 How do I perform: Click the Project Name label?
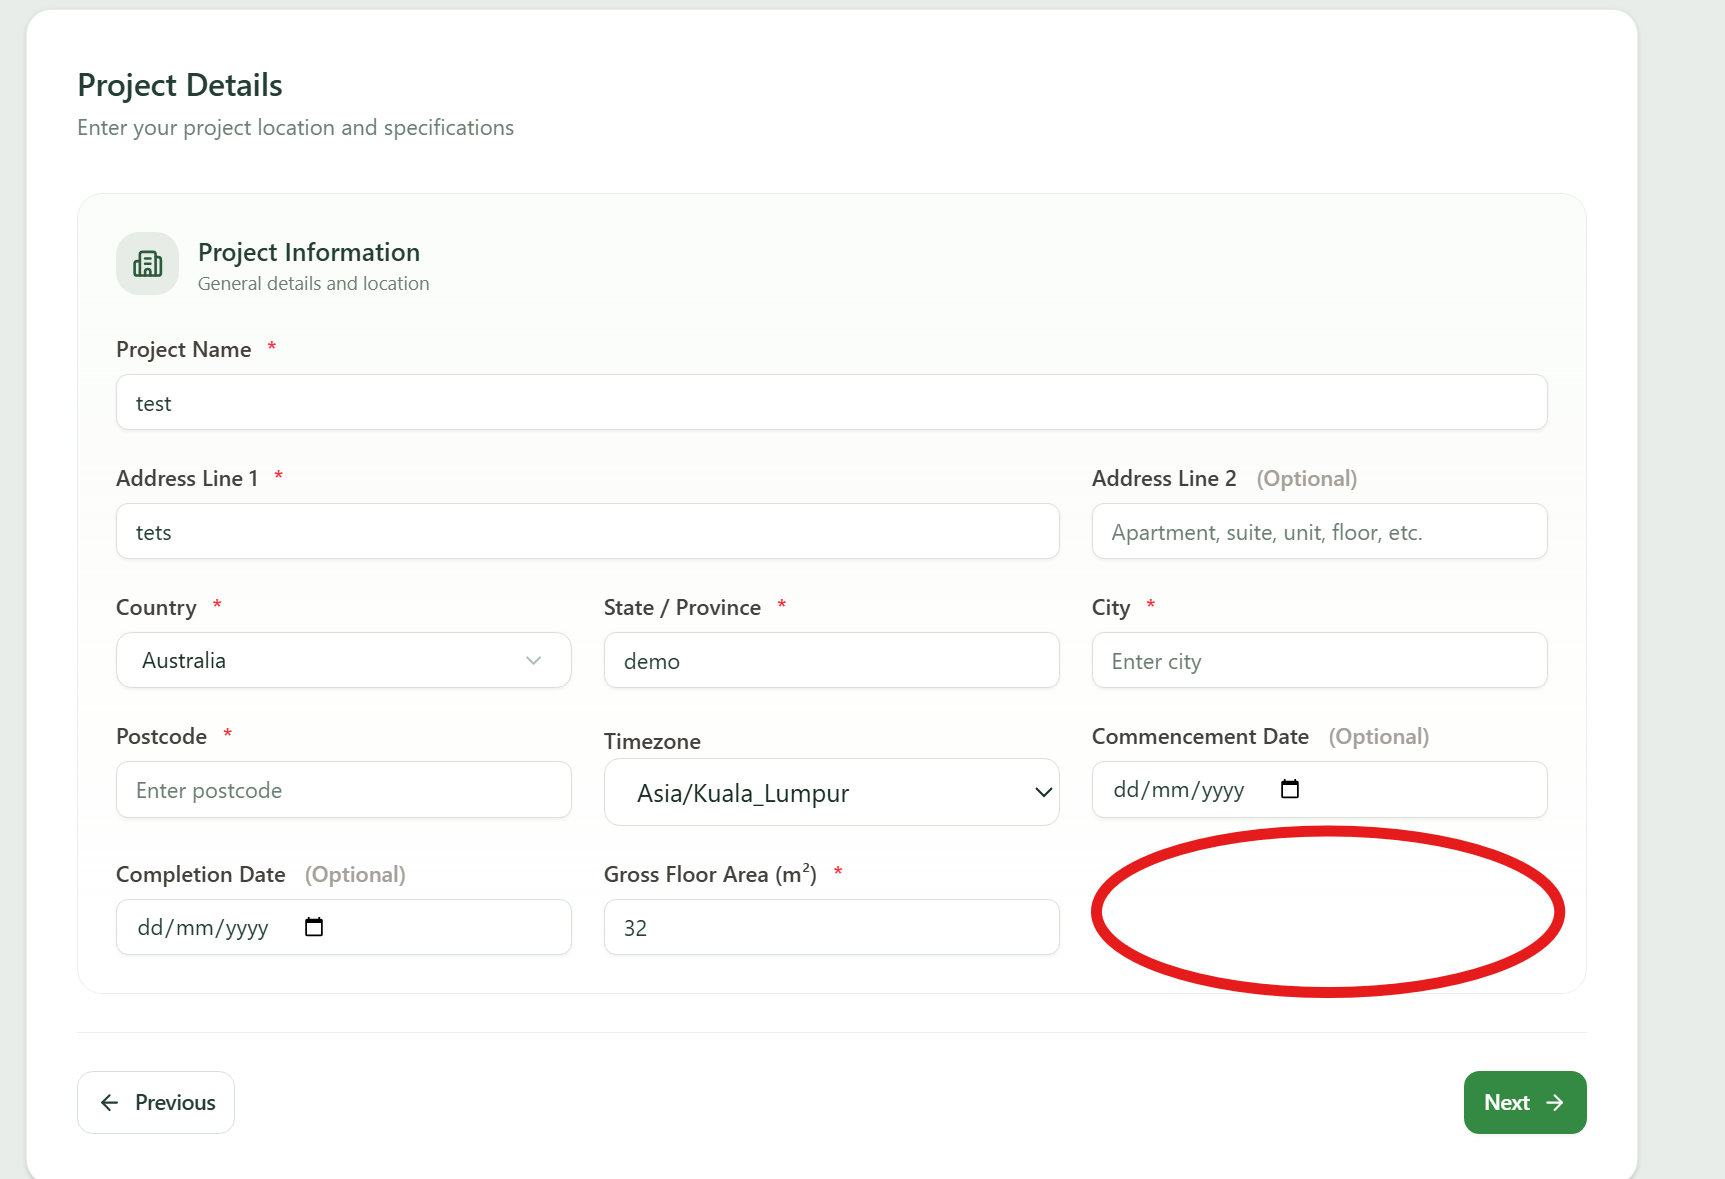184,350
